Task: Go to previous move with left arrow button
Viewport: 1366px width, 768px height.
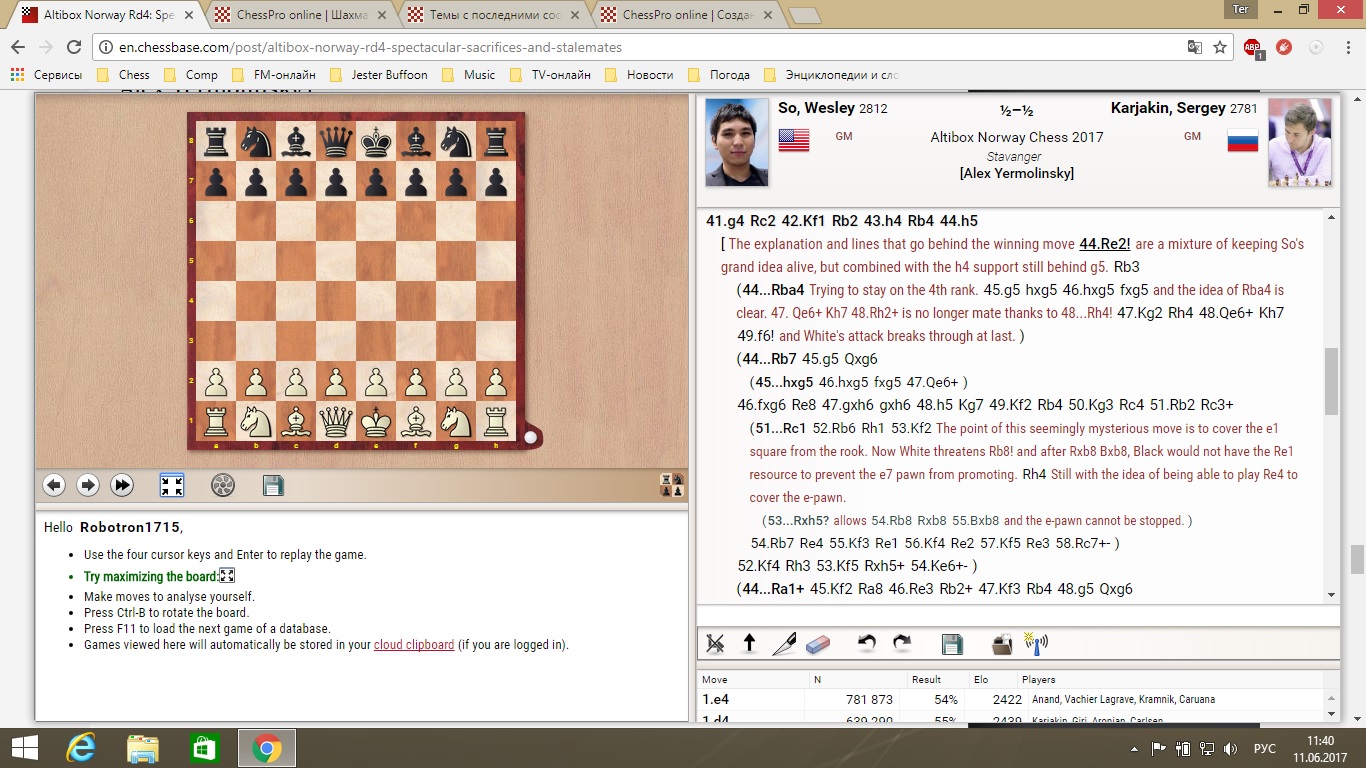Action: (54, 485)
